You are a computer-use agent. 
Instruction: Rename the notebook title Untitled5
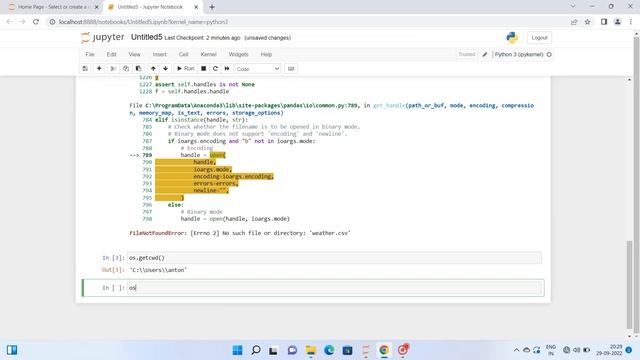point(147,37)
